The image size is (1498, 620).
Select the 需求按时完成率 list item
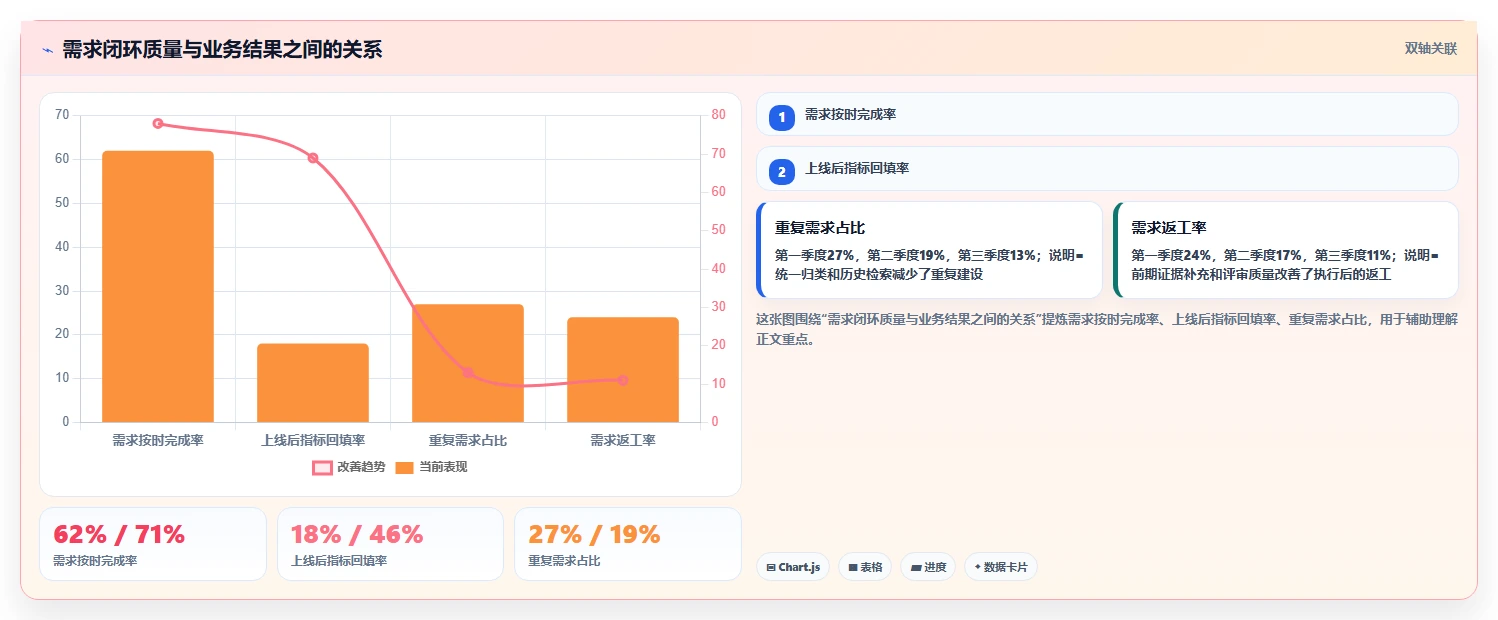point(1107,114)
